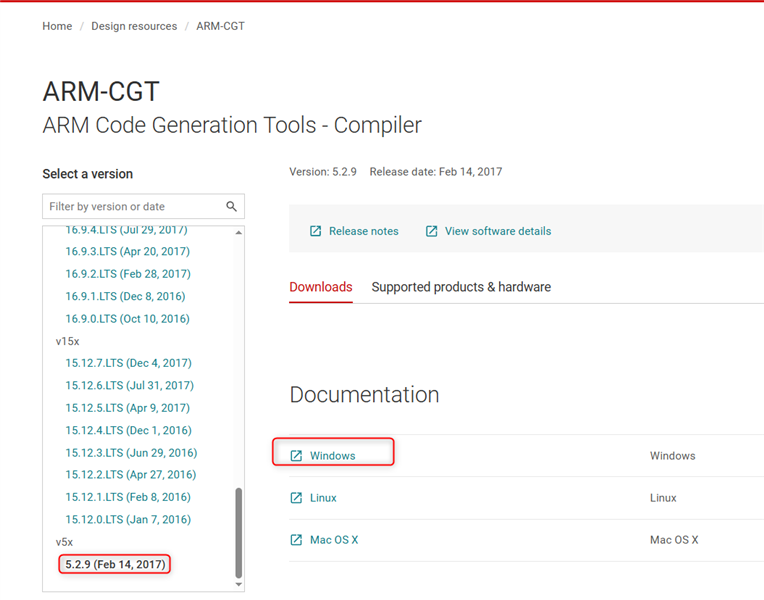Download the Windows installer link

click(x=333, y=455)
